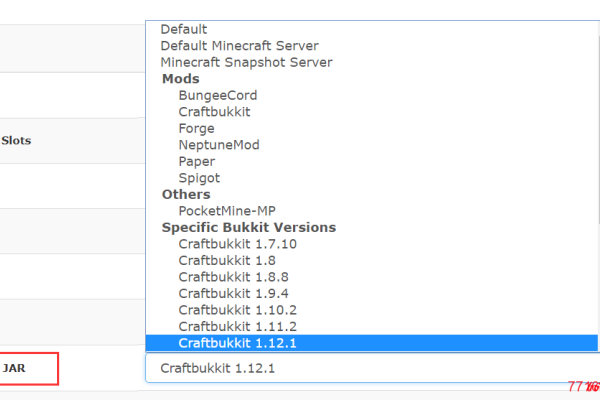This screenshot has width=600, height=400.
Task: Select Spigot server option
Action: tap(198, 177)
